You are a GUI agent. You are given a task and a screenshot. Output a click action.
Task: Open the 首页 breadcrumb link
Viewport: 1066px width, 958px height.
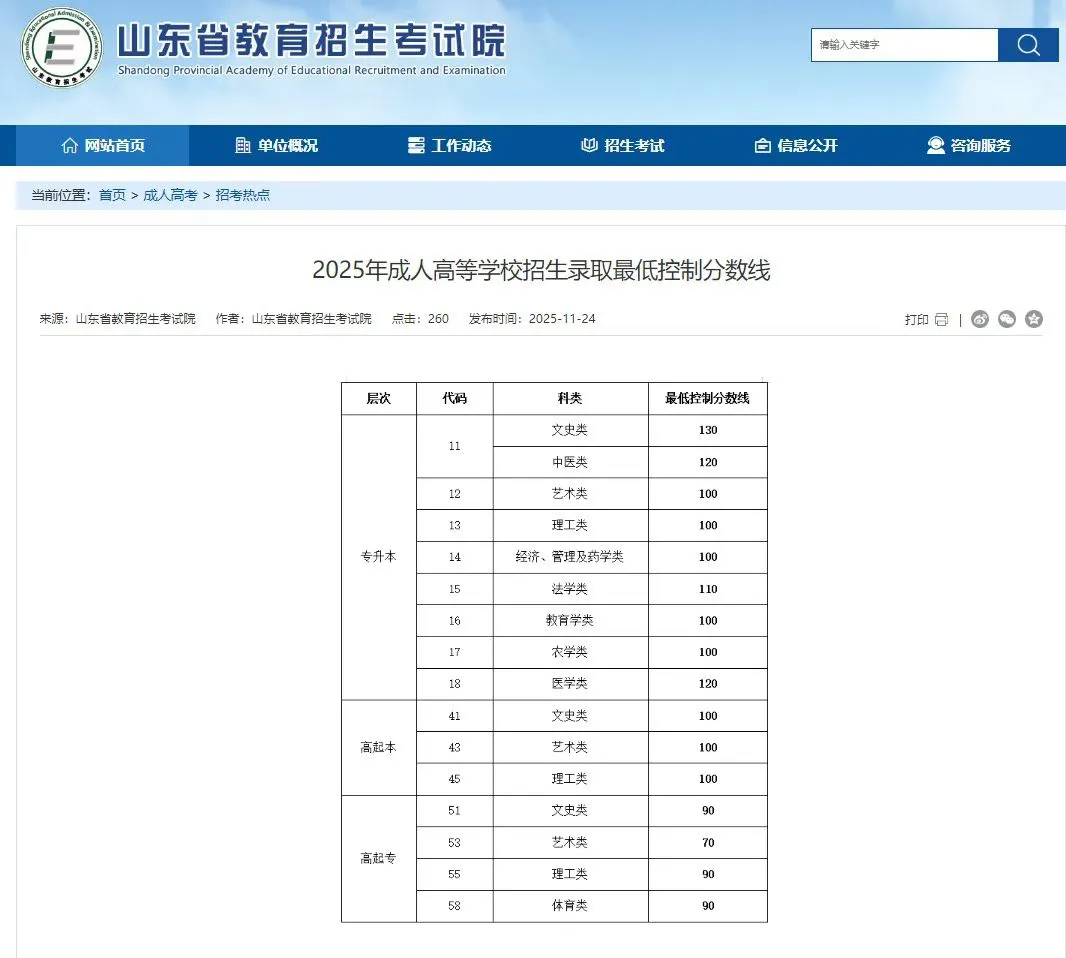pyautogui.click(x=112, y=195)
